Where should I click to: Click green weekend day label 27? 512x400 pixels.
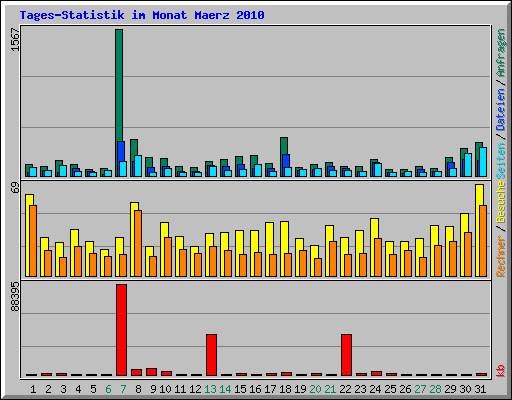coord(420,389)
